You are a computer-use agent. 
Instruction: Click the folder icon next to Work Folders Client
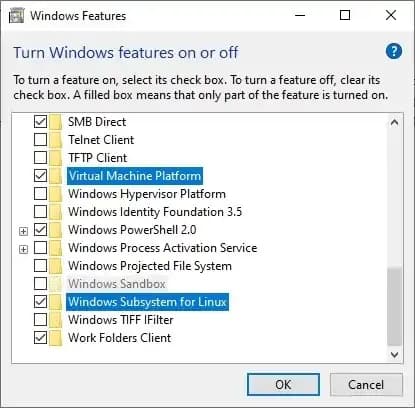click(x=56, y=338)
